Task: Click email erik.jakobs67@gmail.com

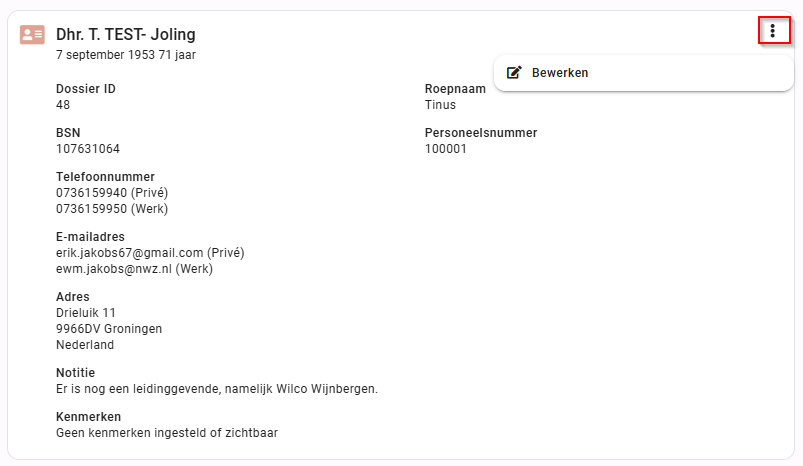Action: pos(130,253)
